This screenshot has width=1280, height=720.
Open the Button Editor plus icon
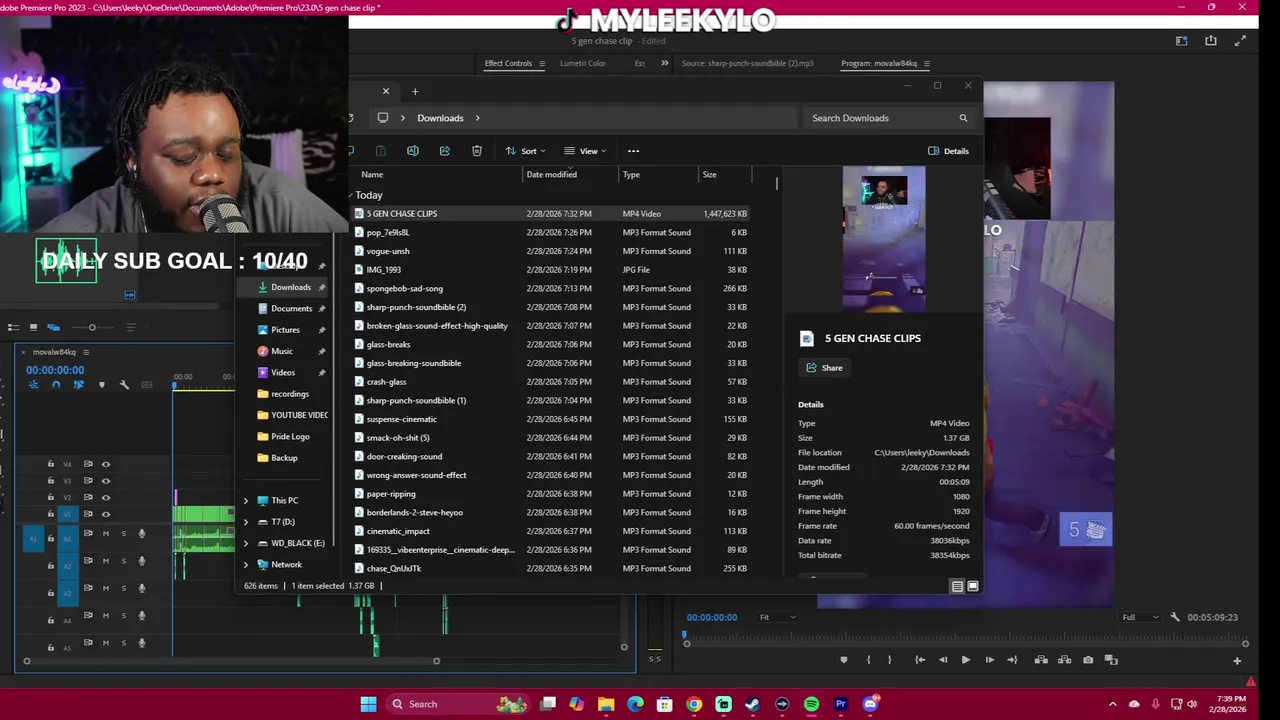point(1237,660)
